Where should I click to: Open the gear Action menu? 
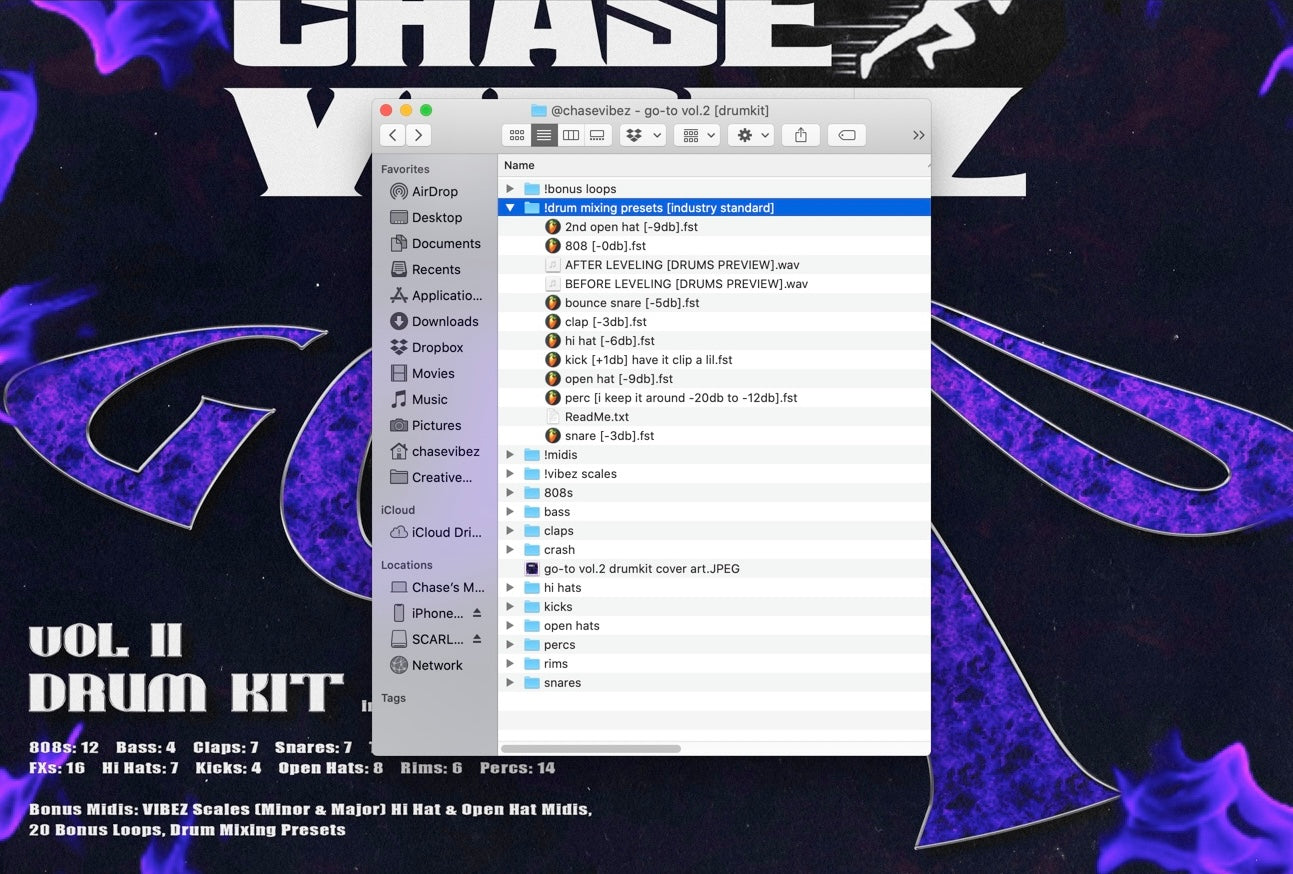pyautogui.click(x=751, y=135)
